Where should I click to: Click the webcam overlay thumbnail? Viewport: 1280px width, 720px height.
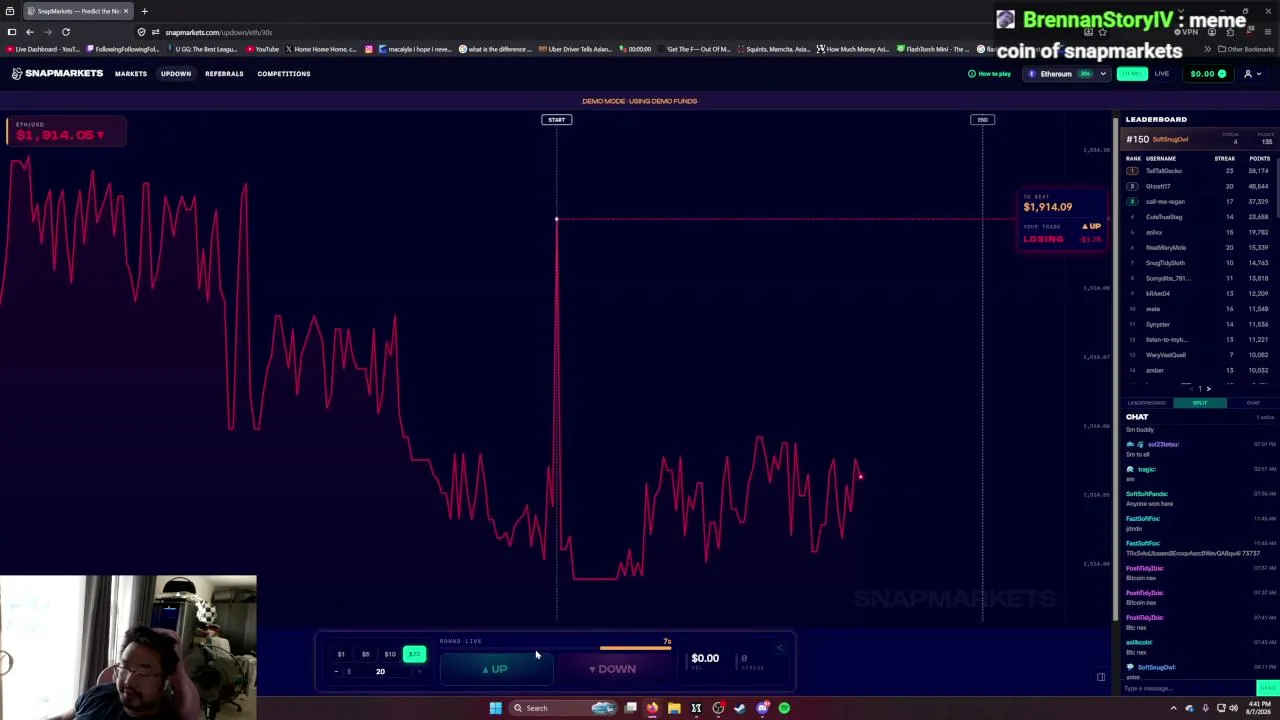(x=128, y=647)
